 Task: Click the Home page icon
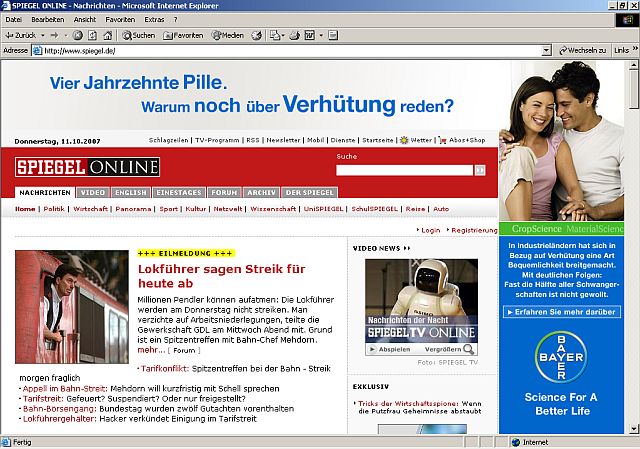point(108,36)
